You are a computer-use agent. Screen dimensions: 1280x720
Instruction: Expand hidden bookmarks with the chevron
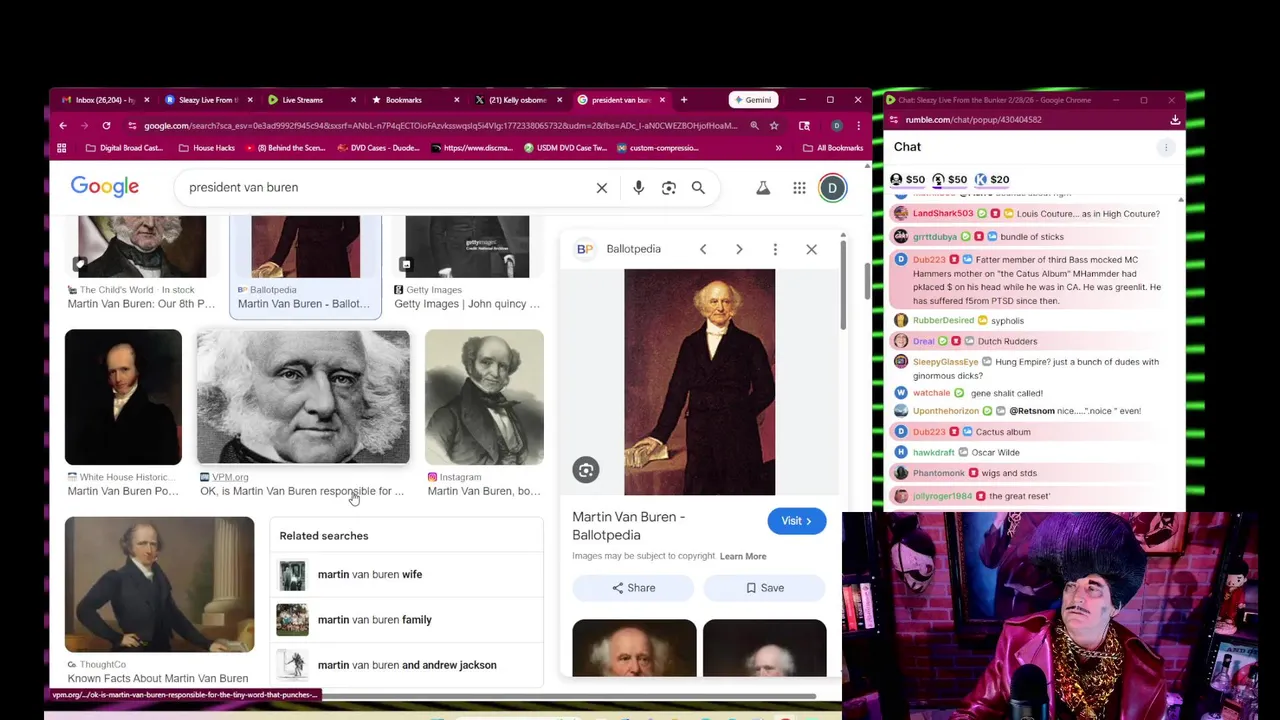click(778, 148)
